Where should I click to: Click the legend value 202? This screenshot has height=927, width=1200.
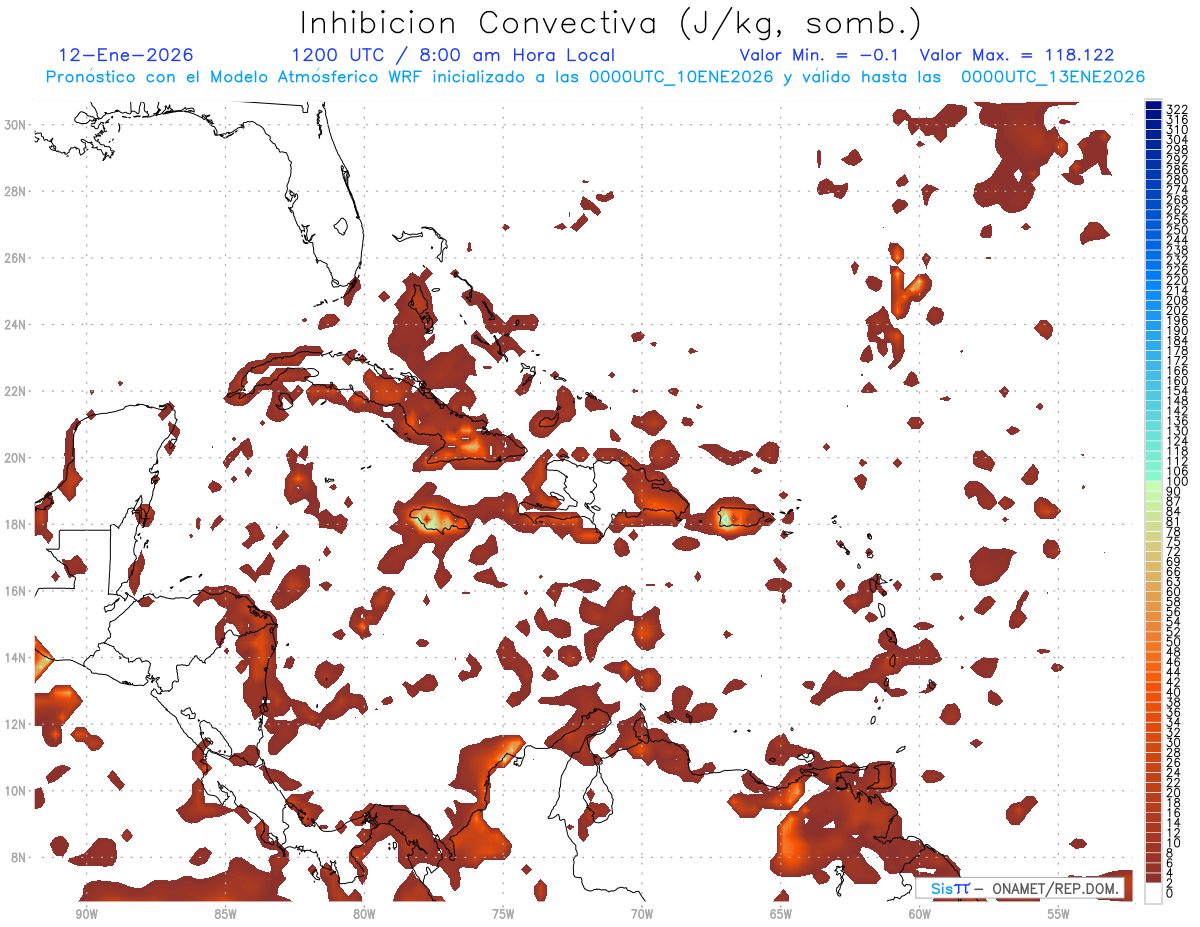click(1177, 310)
